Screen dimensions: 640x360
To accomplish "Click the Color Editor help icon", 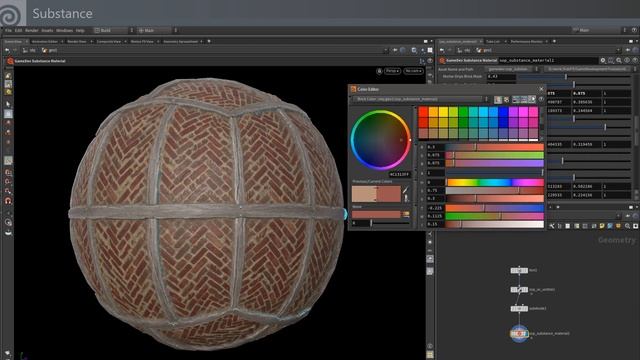I will (x=541, y=99).
